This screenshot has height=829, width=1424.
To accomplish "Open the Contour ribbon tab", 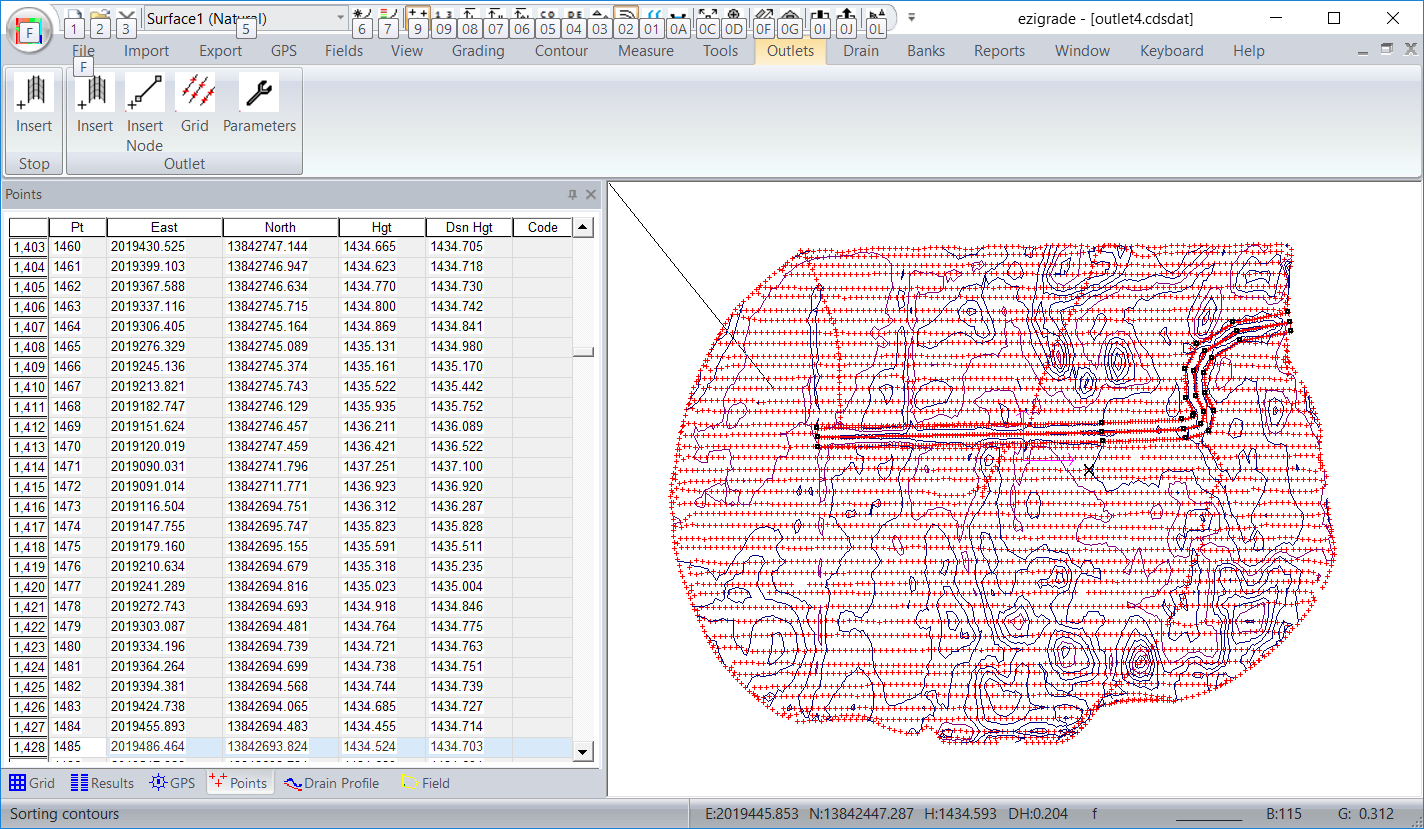I will [561, 51].
